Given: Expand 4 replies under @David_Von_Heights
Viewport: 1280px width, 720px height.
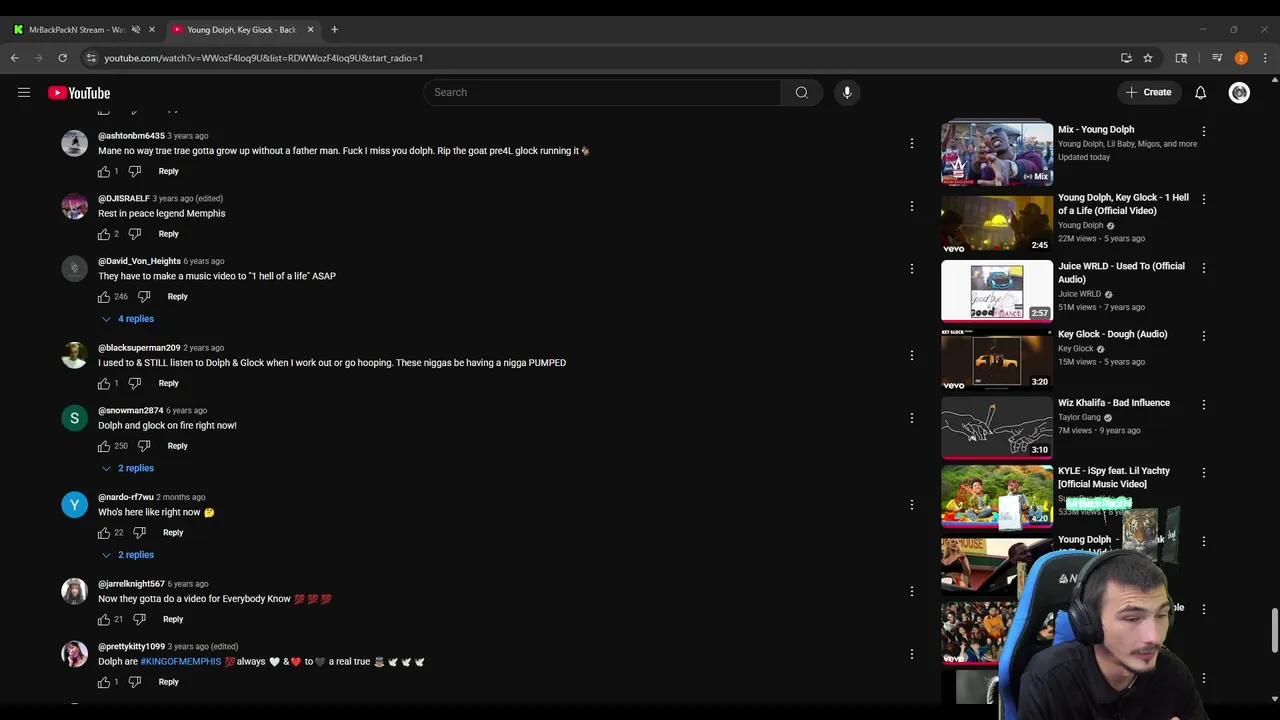Looking at the screenshot, I should (x=127, y=319).
